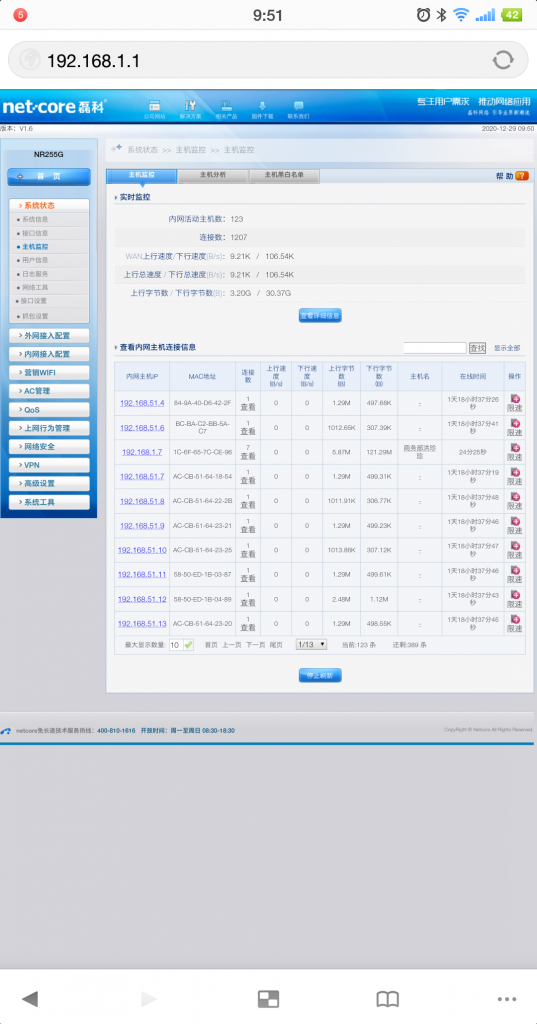Go to next page with 下一页
537x1024 pixels.
(x=255, y=645)
